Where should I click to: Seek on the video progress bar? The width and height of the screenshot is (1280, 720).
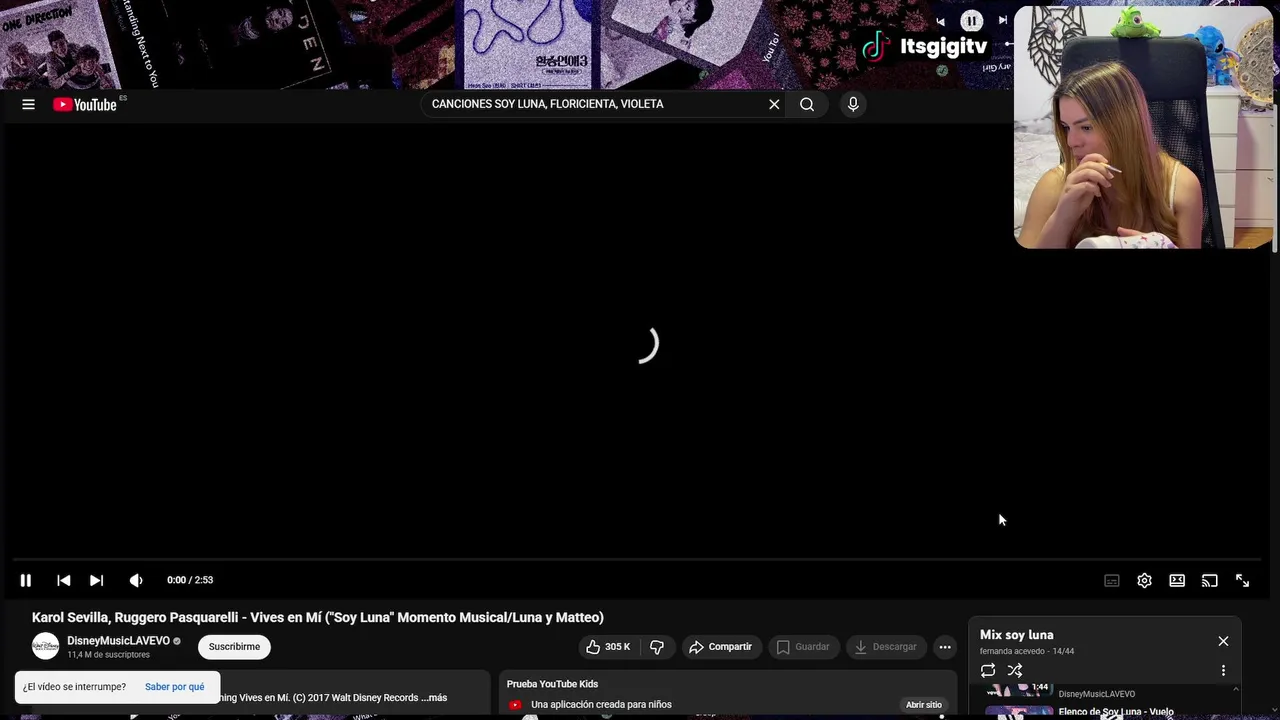click(x=638, y=559)
